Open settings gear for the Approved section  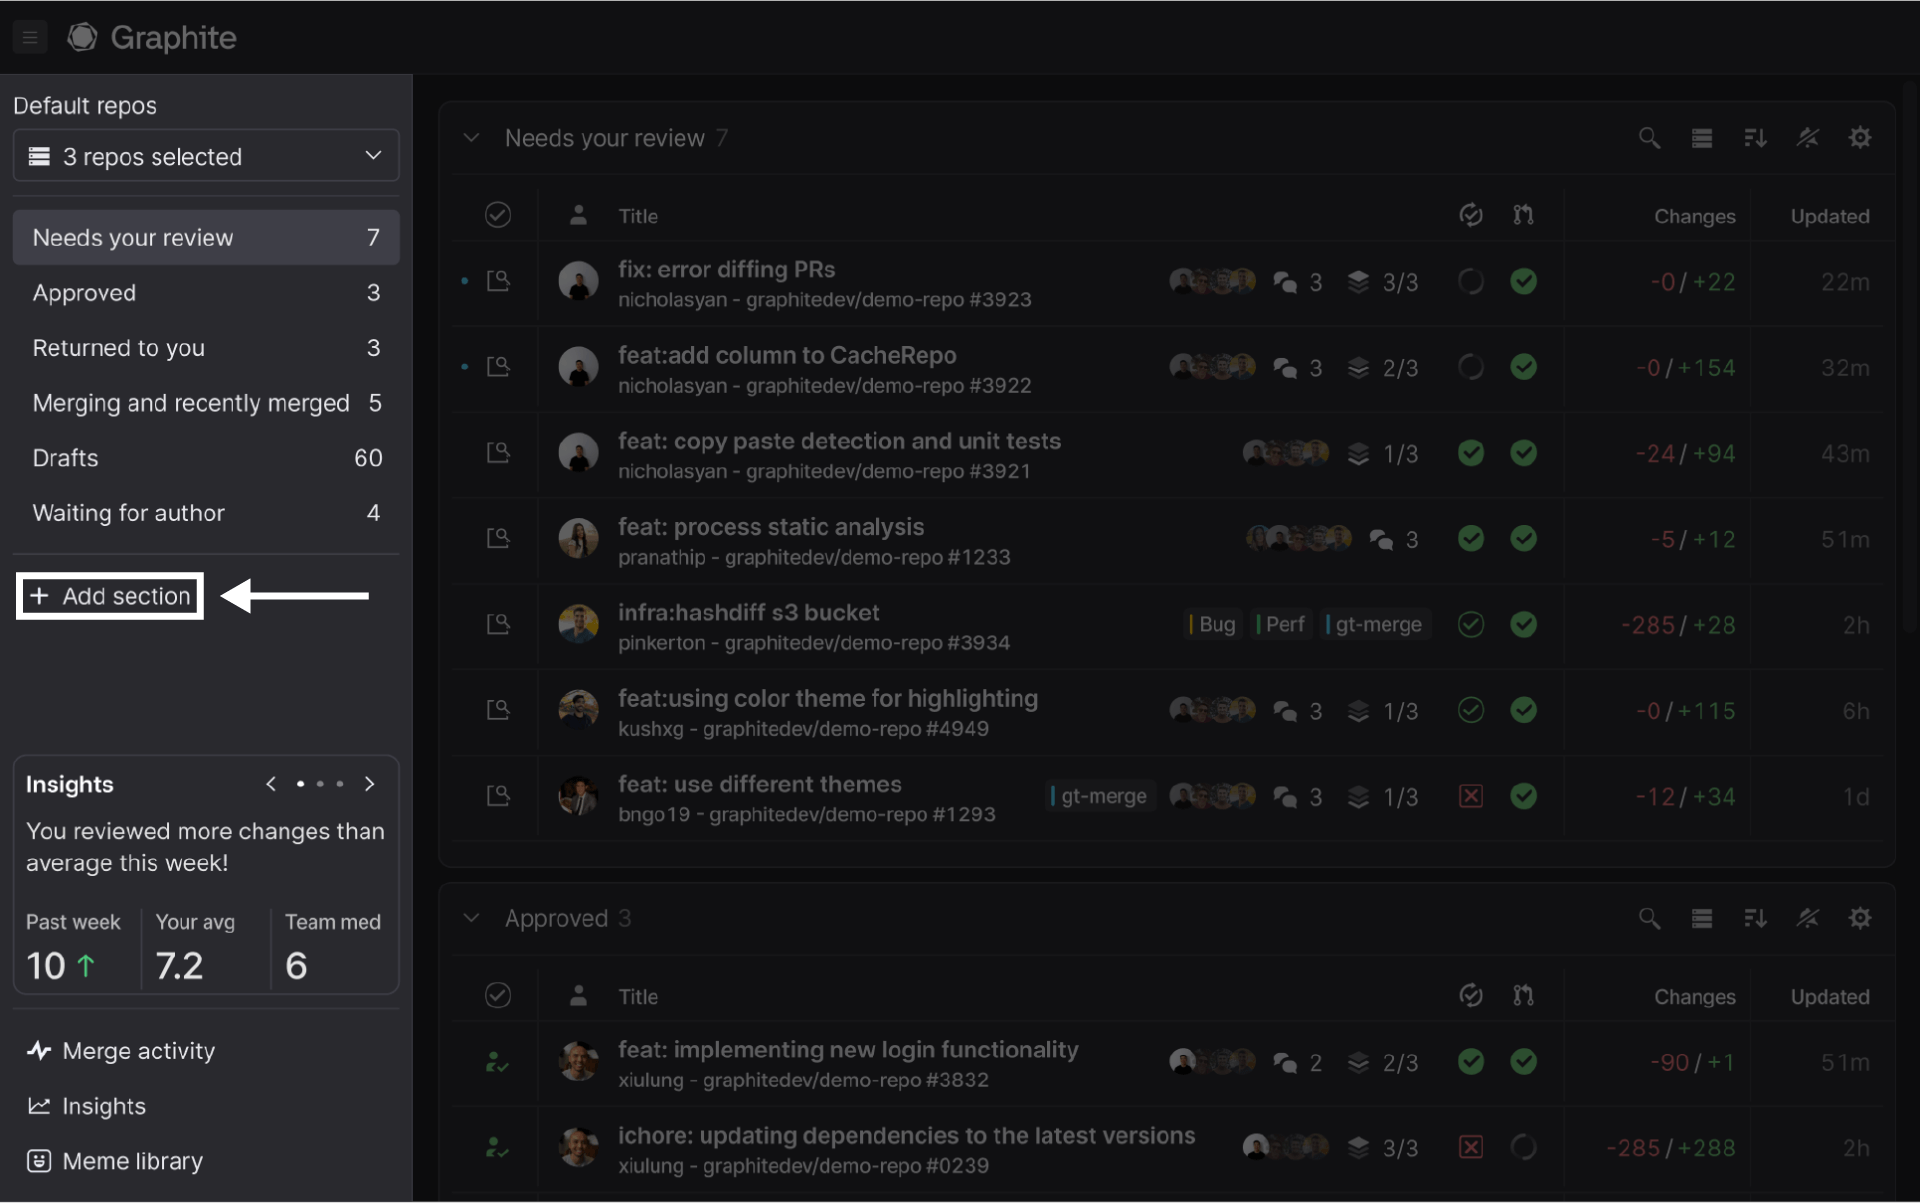tap(1861, 918)
